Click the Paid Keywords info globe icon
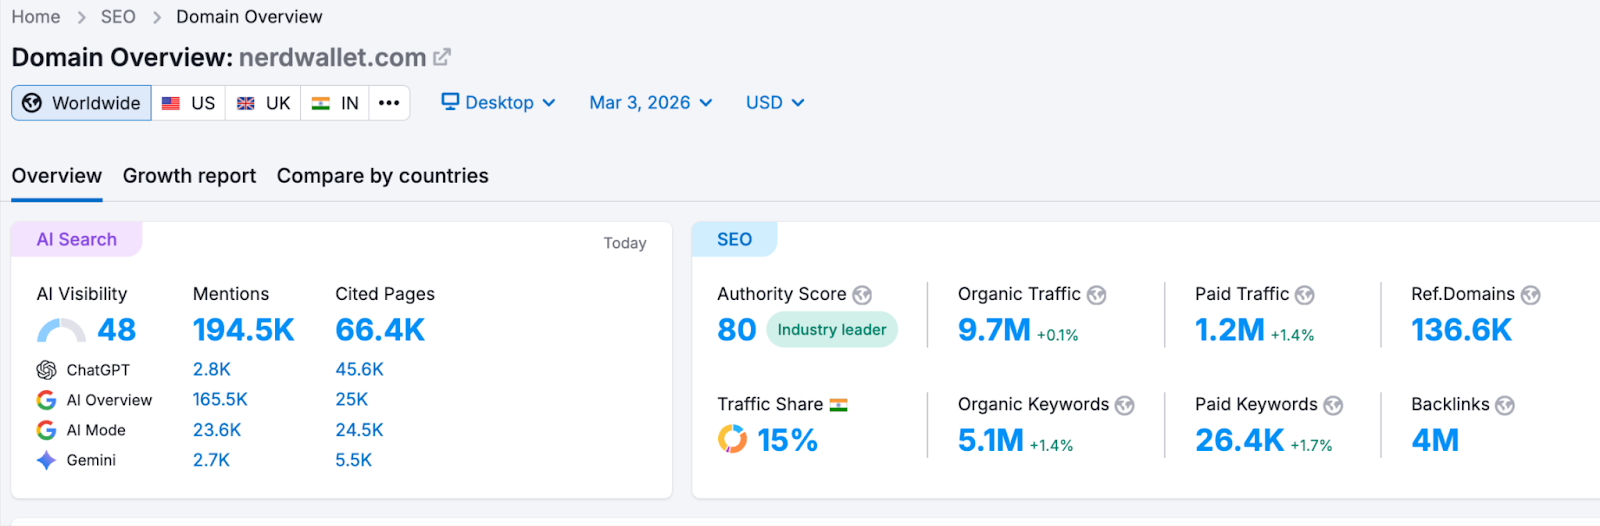This screenshot has height=526, width=1600. pos(1333,405)
